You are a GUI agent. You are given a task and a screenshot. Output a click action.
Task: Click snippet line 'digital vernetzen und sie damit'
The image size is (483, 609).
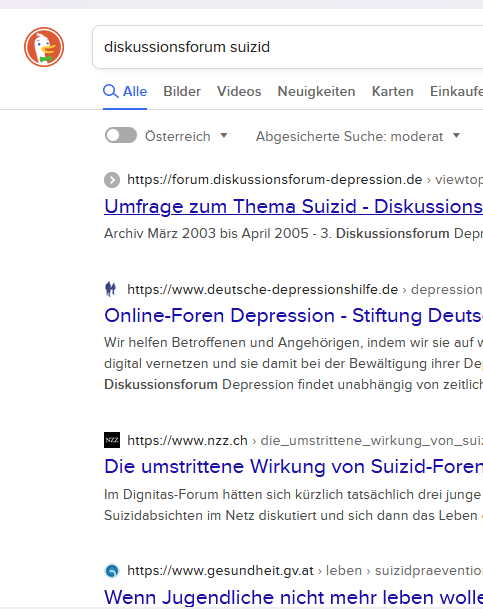pos(294,364)
